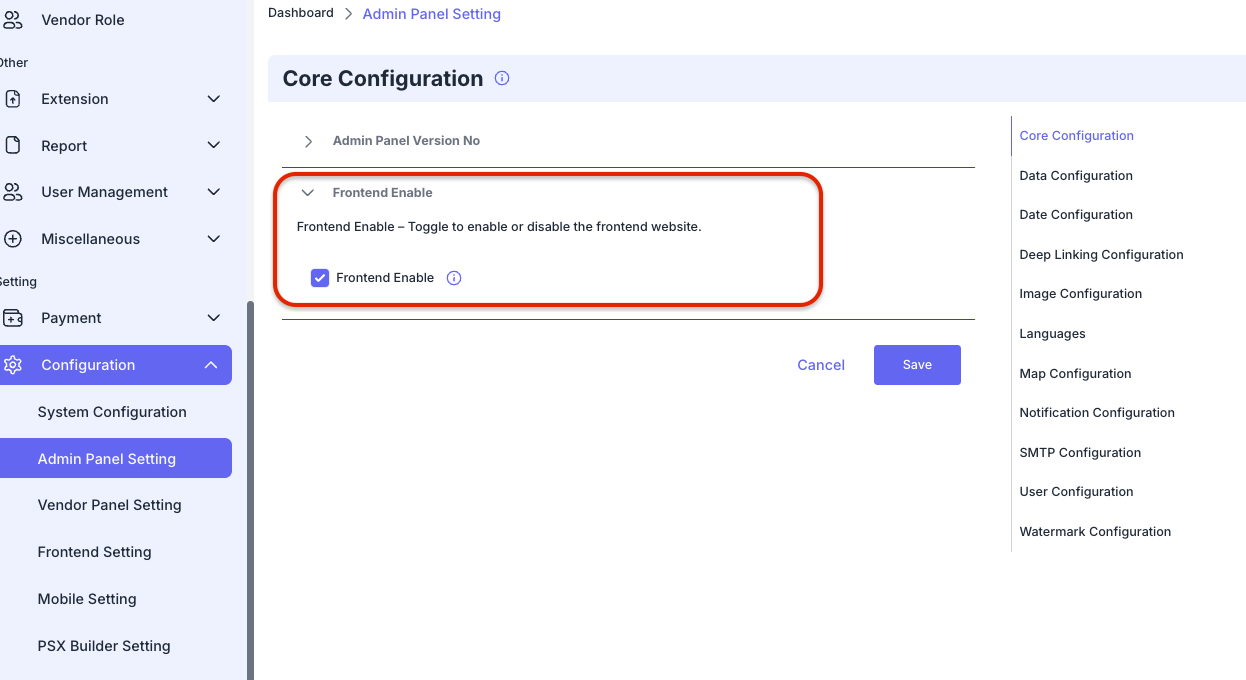Screen dimensions: 1246x680
Task: Open PSX Builder Setting menu item
Action: click(104, 646)
